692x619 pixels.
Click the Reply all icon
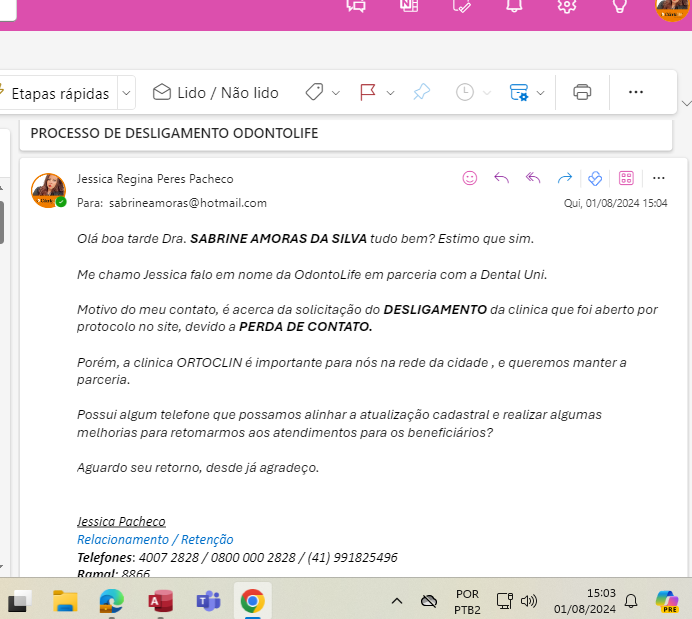[533, 178]
